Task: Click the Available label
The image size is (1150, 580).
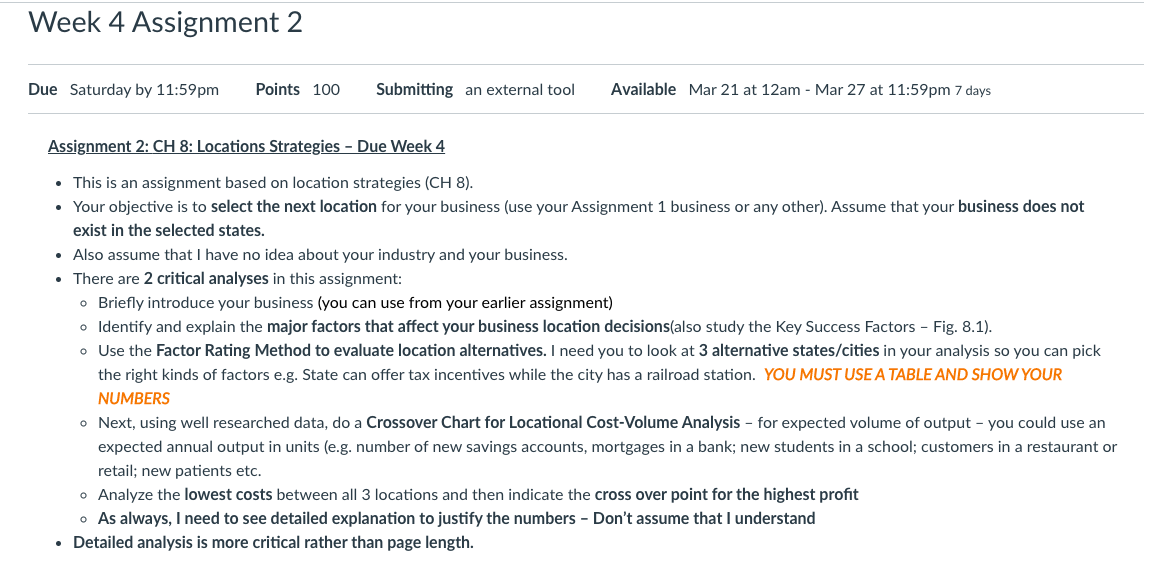Action: (643, 89)
